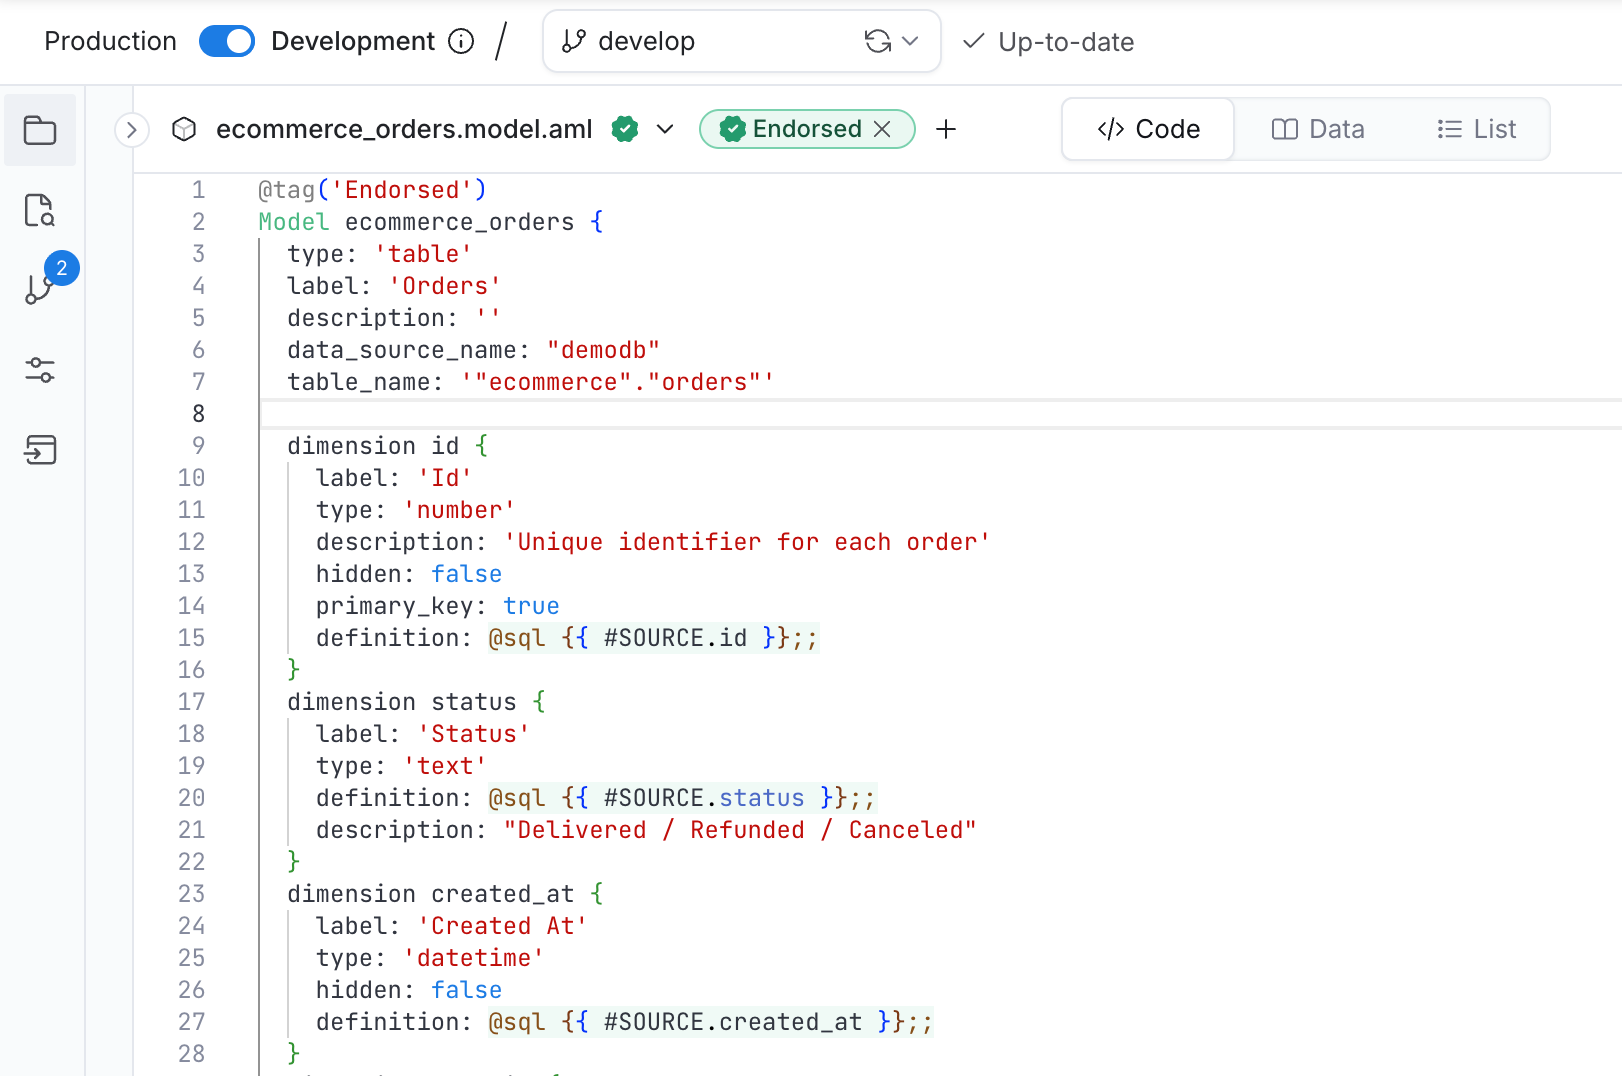Add a new tag with the plus icon
This screenshot has width=1622, height=1076.
click(946, 129)
